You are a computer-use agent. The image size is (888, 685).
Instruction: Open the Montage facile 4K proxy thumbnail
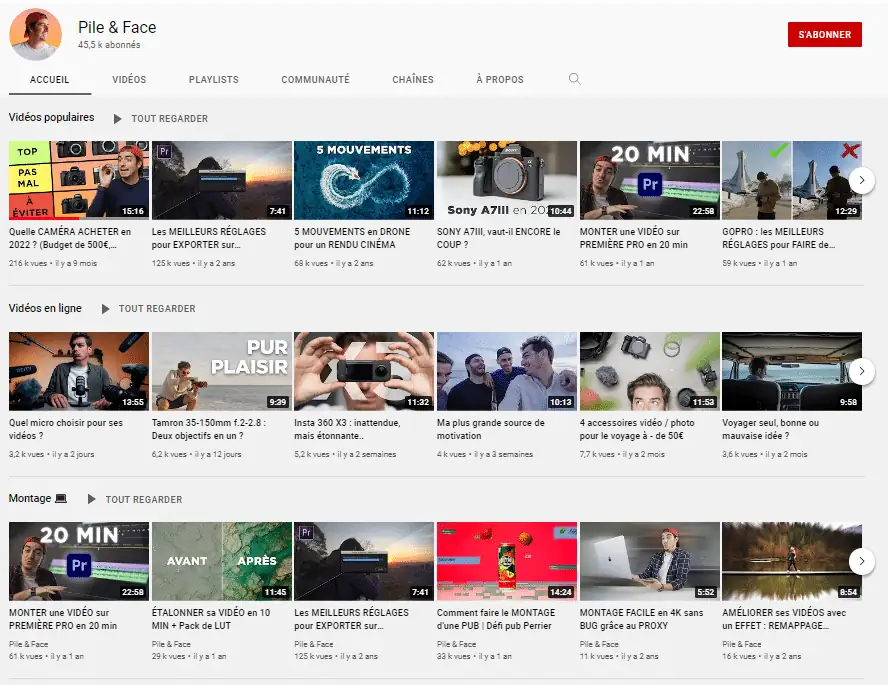[x=650, y=561]
